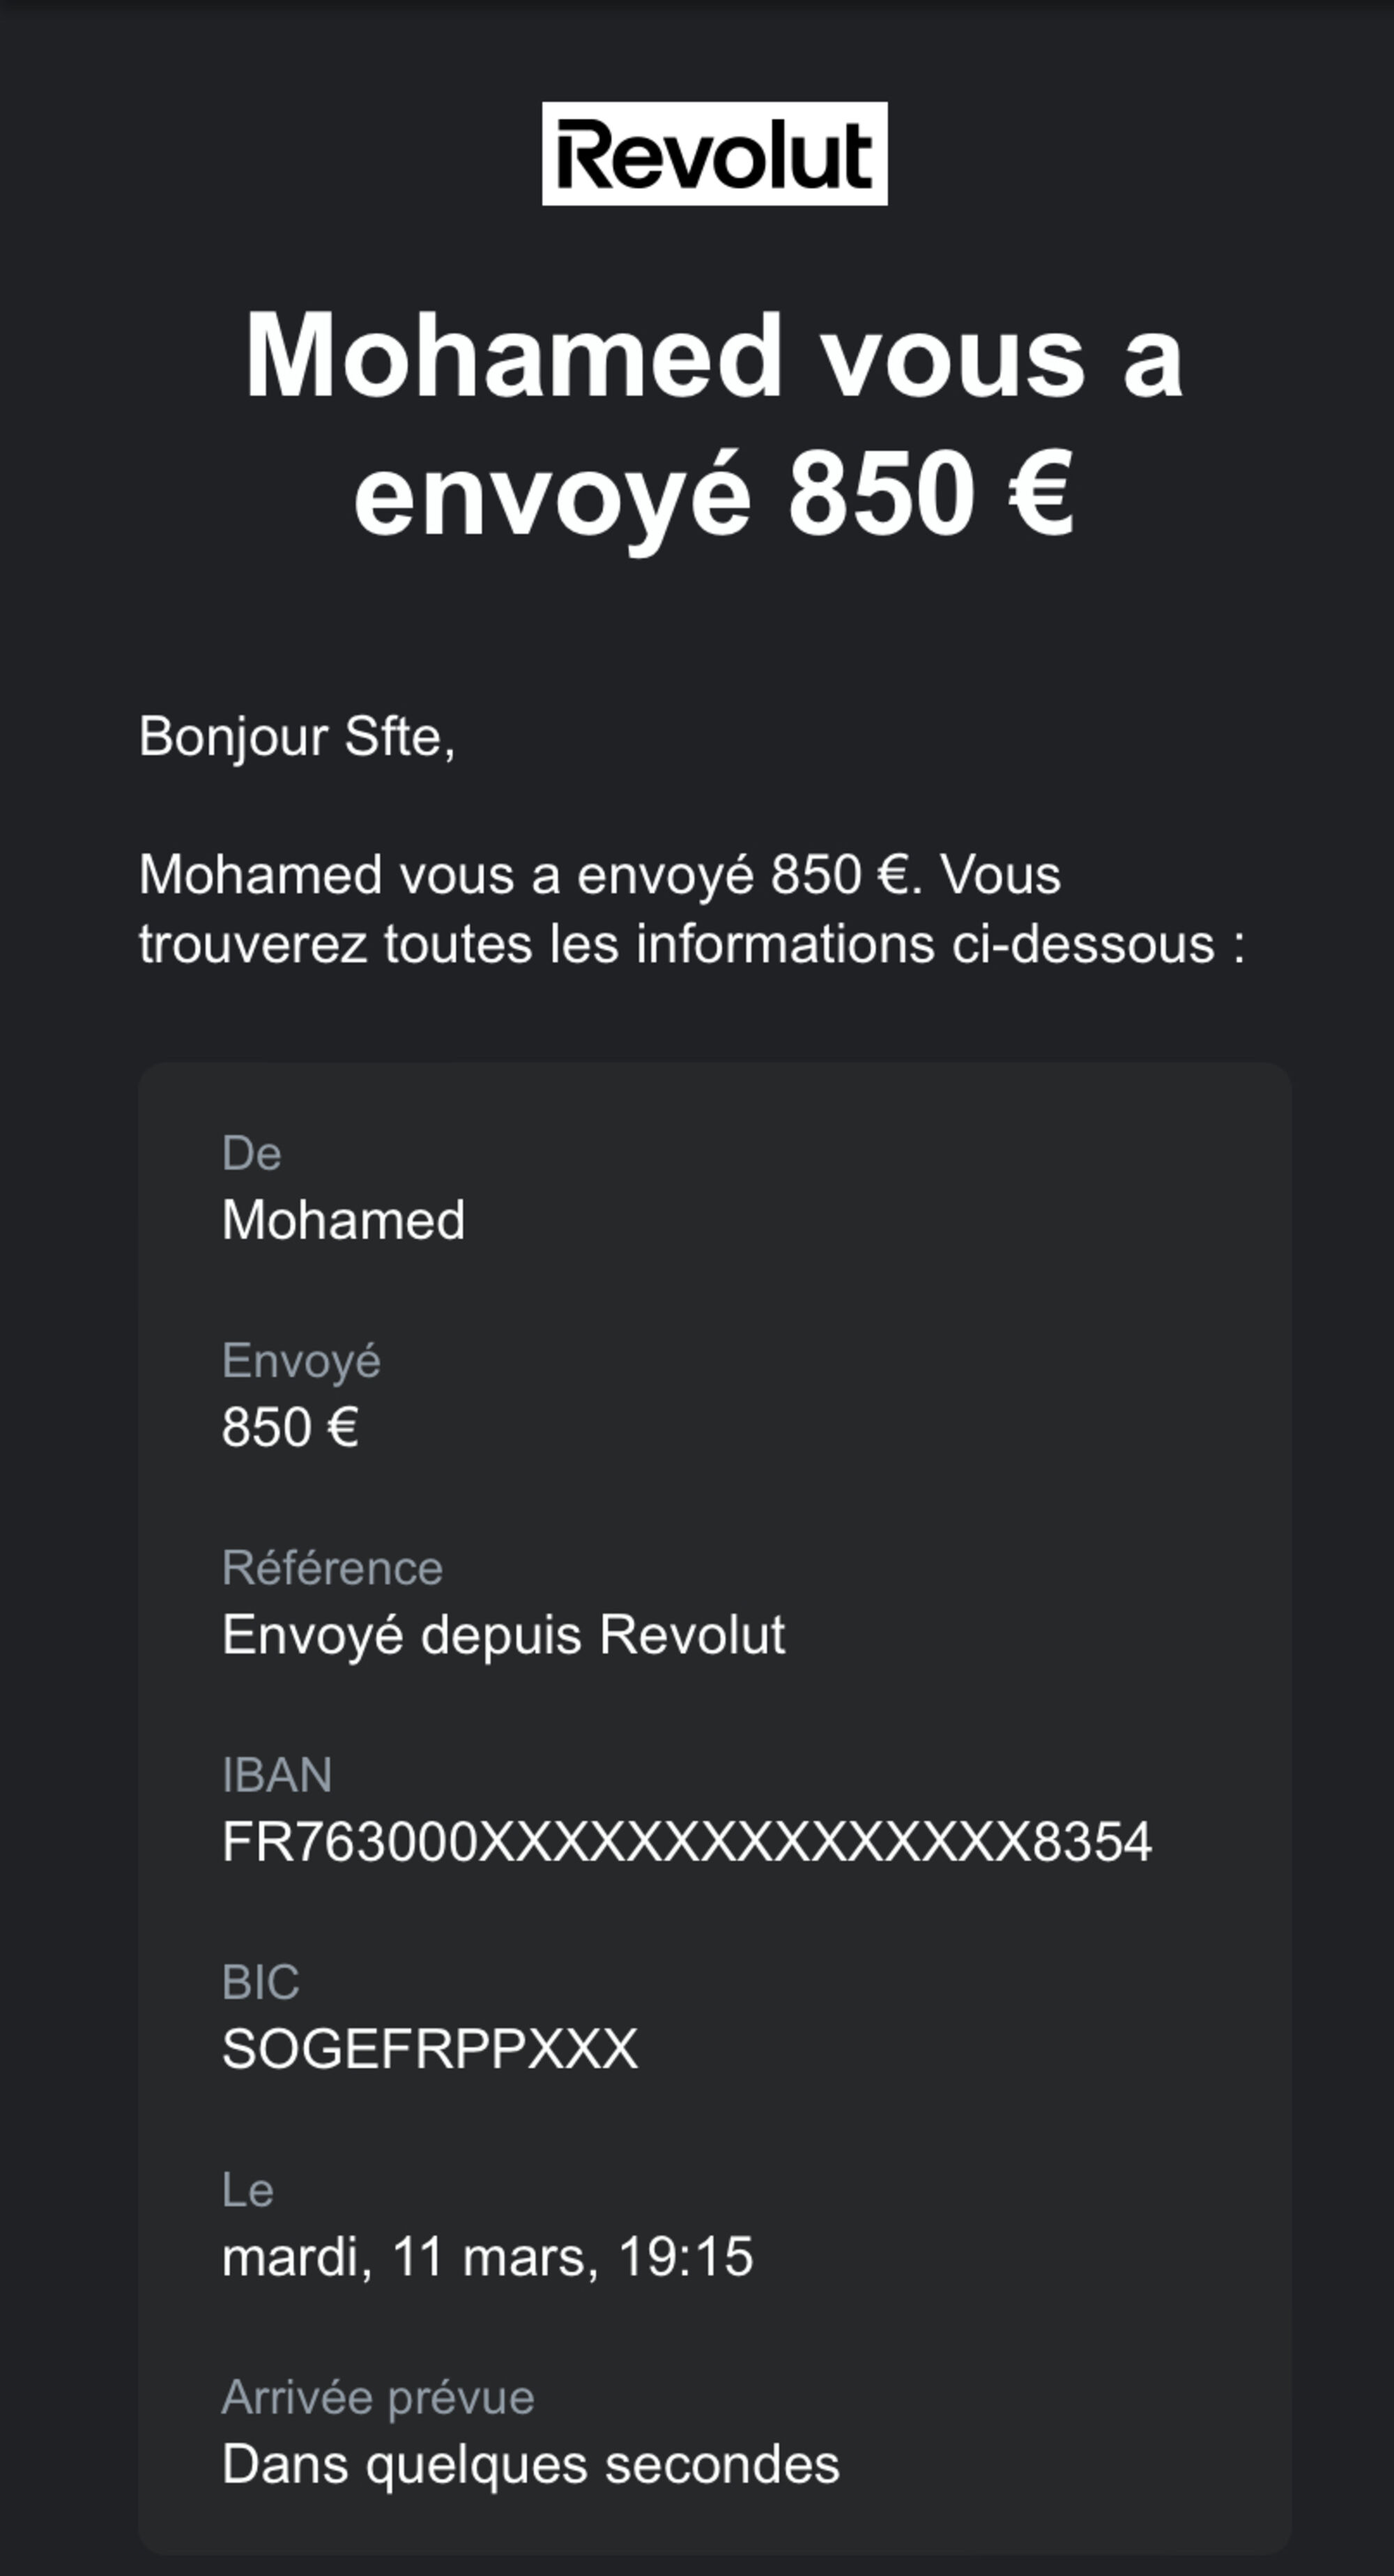This screenshot has height=2576, width=1394.
Task: Click the "Référence" field label
Action: pos(332,1568)
